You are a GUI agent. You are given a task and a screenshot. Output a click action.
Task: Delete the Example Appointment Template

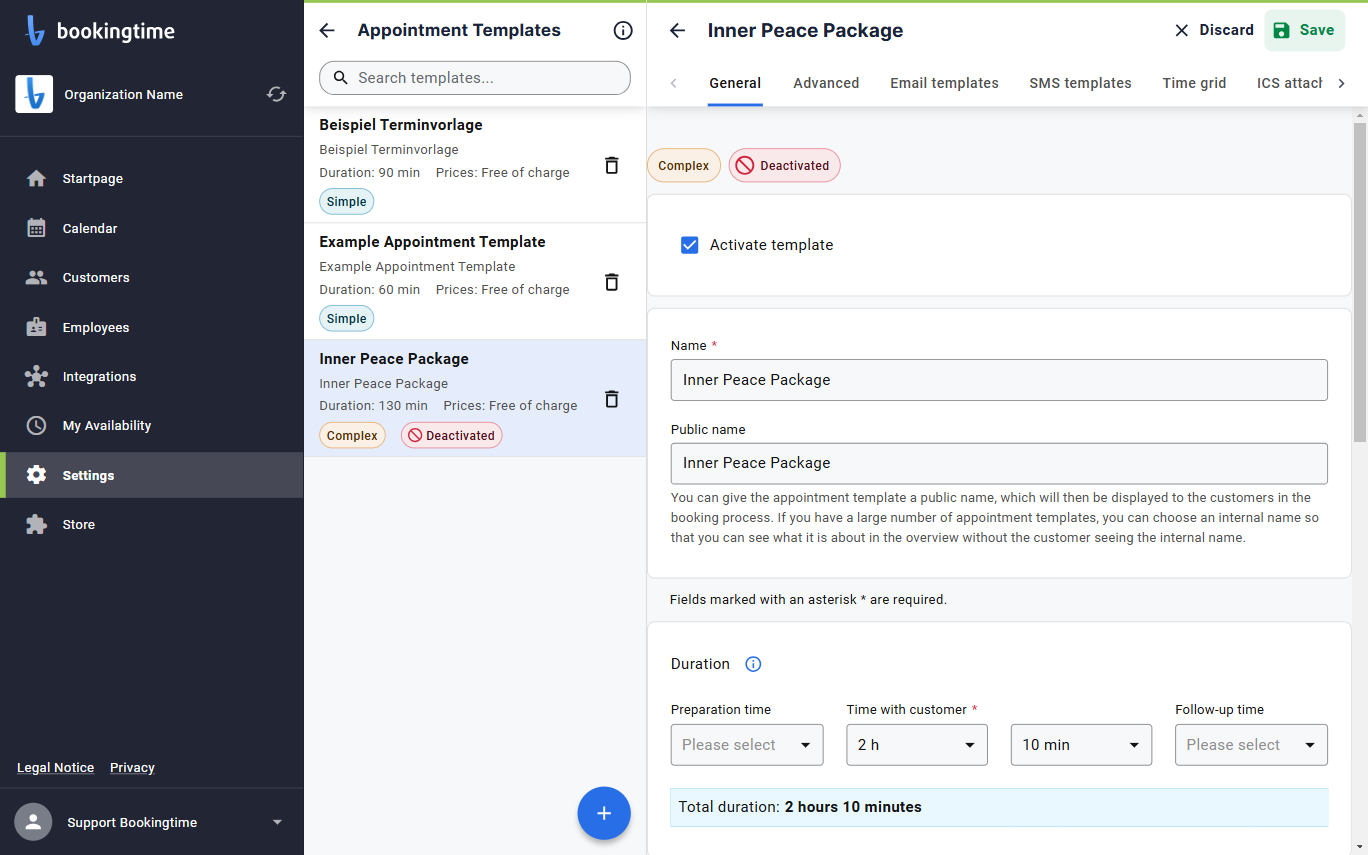(612, 282)
